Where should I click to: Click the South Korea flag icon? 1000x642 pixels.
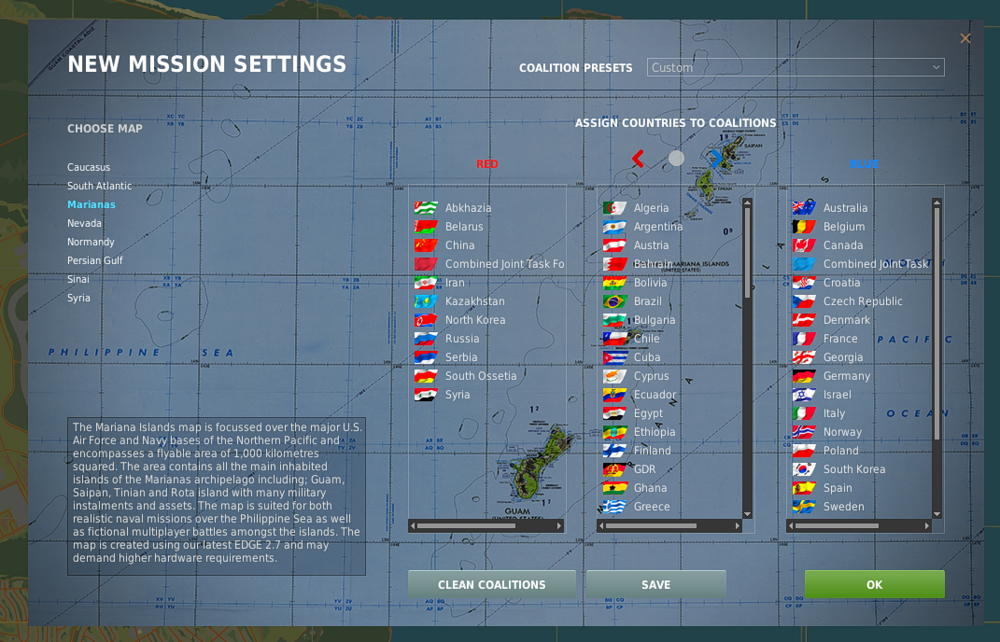pos(804,469)
